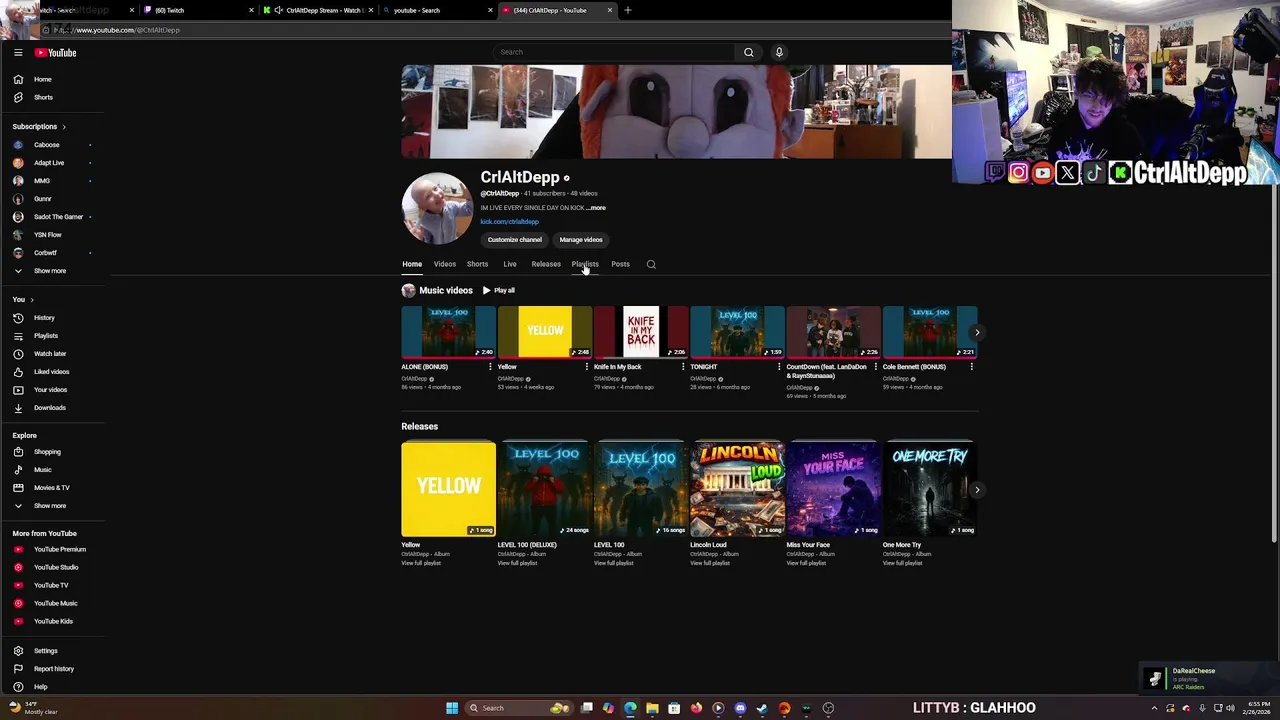Open options menu for TONIGHT video

coord(779,367)
